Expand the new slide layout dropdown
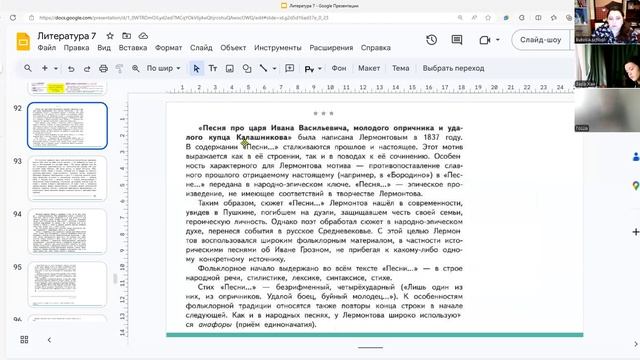 pyautogui.click(x=56, y=69)
